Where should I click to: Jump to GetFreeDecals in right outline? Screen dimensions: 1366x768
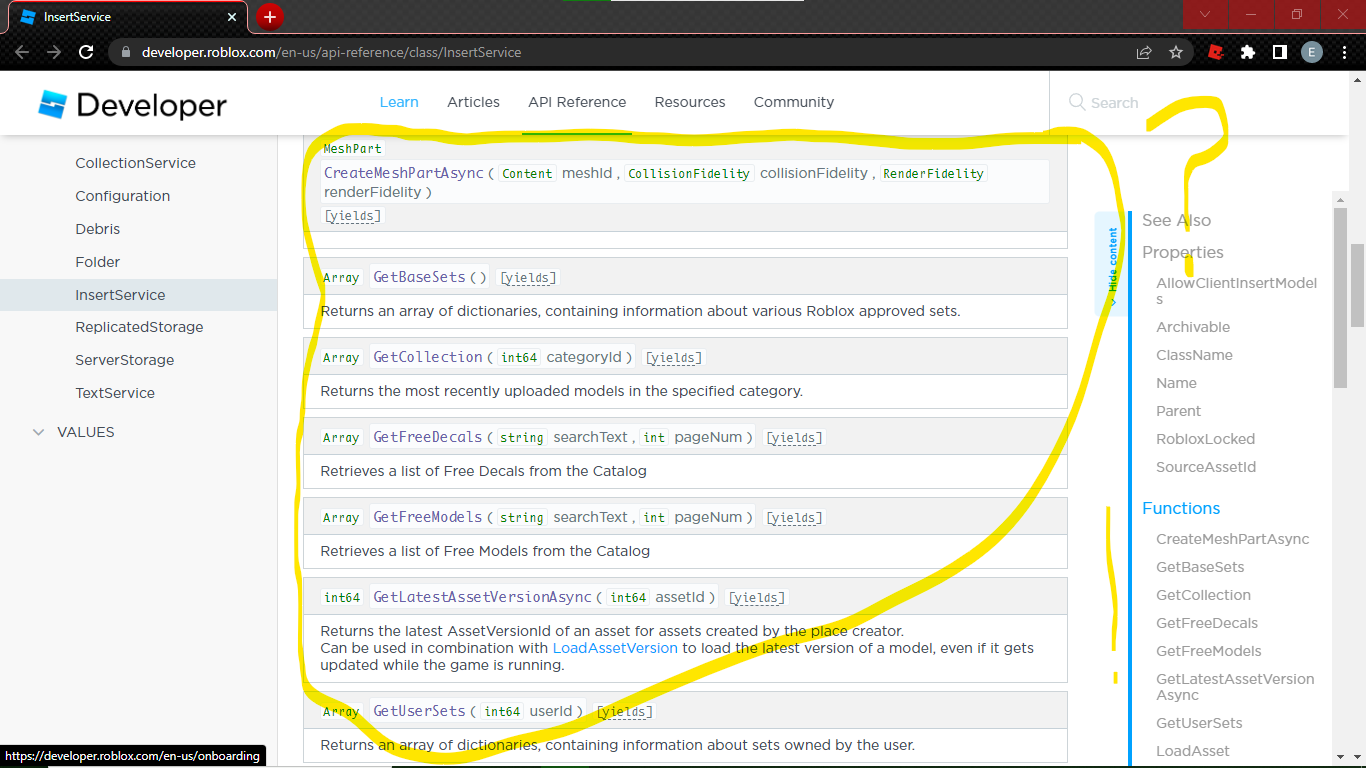click(1207, 623)
